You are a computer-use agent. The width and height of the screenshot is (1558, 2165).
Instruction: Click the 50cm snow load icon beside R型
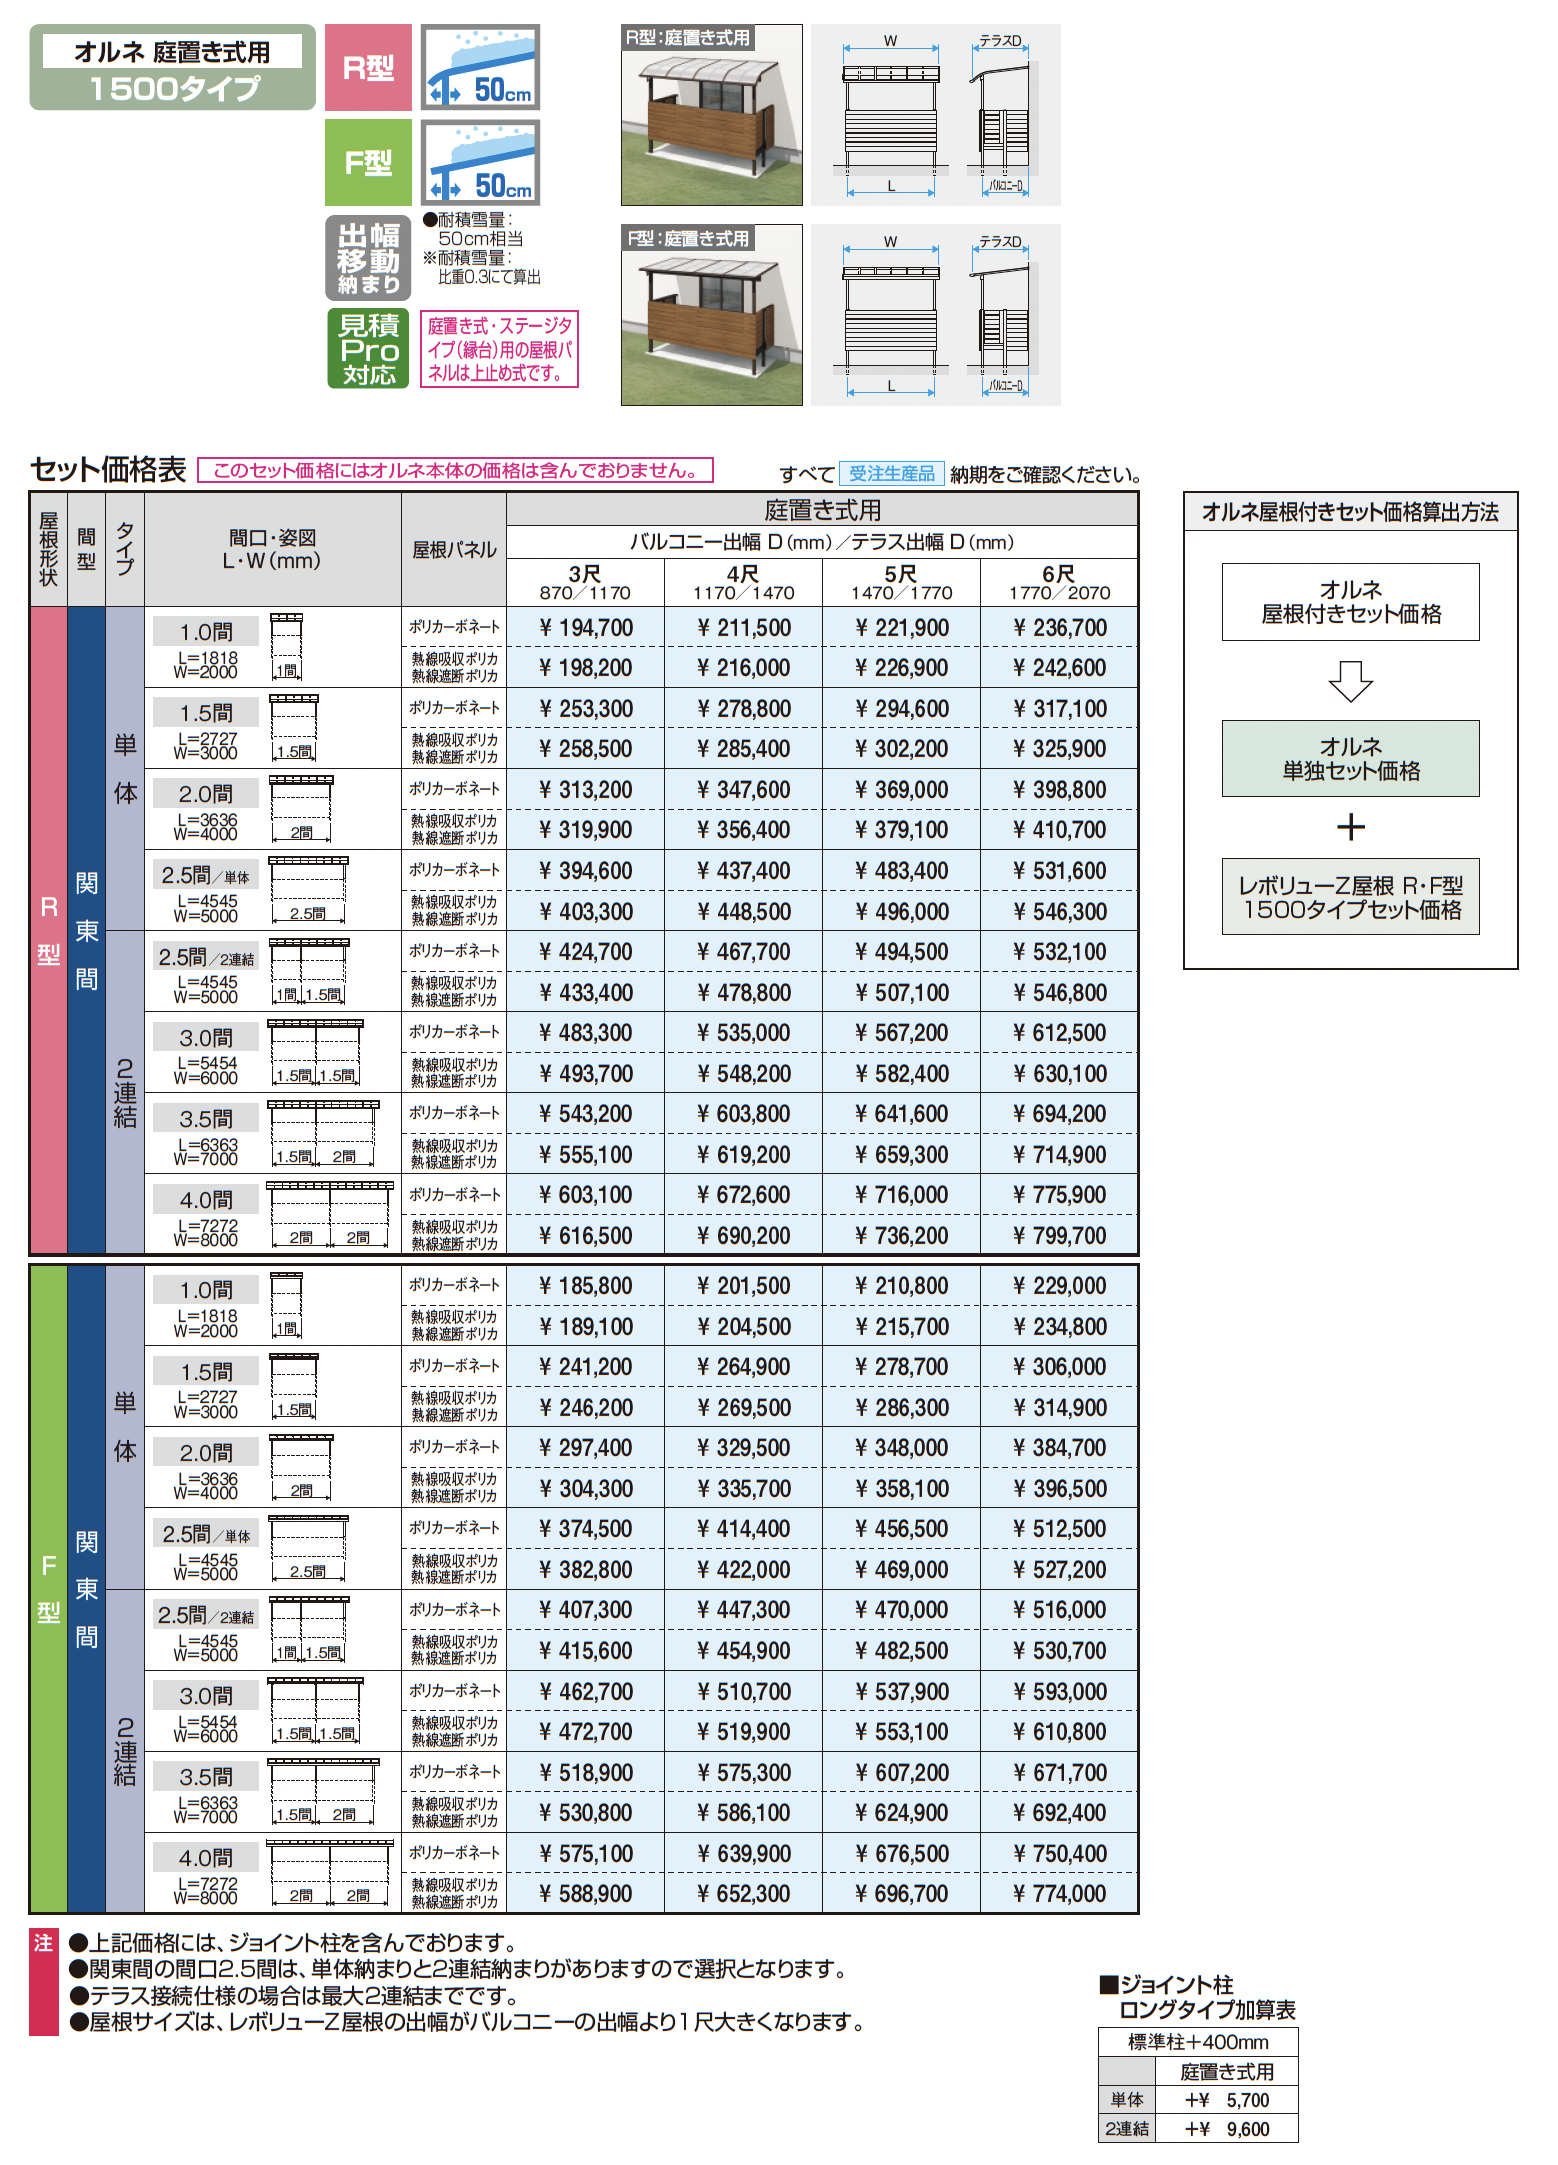[x=480, y=67]
